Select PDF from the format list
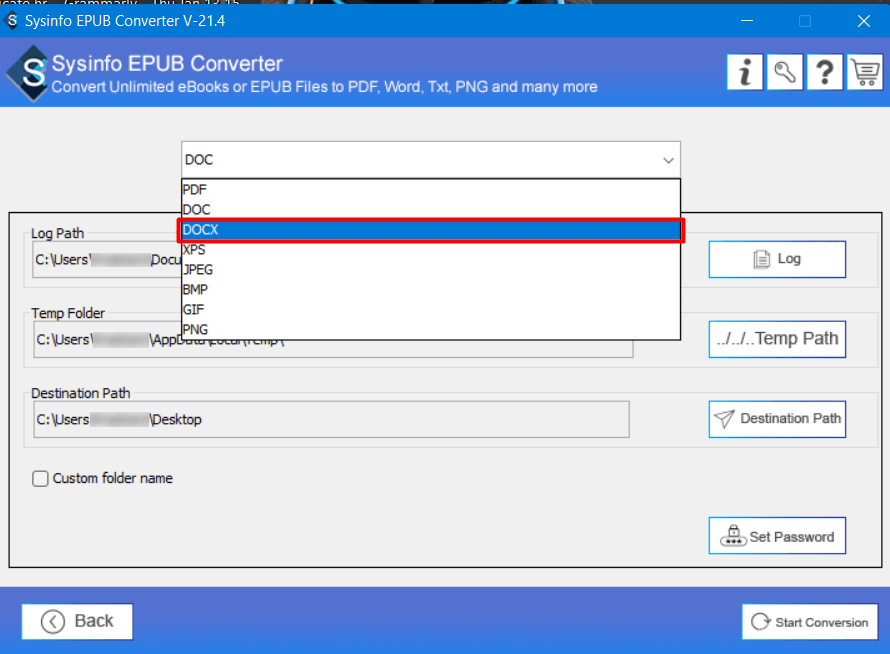The height and width of the screenshot is (654, 890). (431, 190)
